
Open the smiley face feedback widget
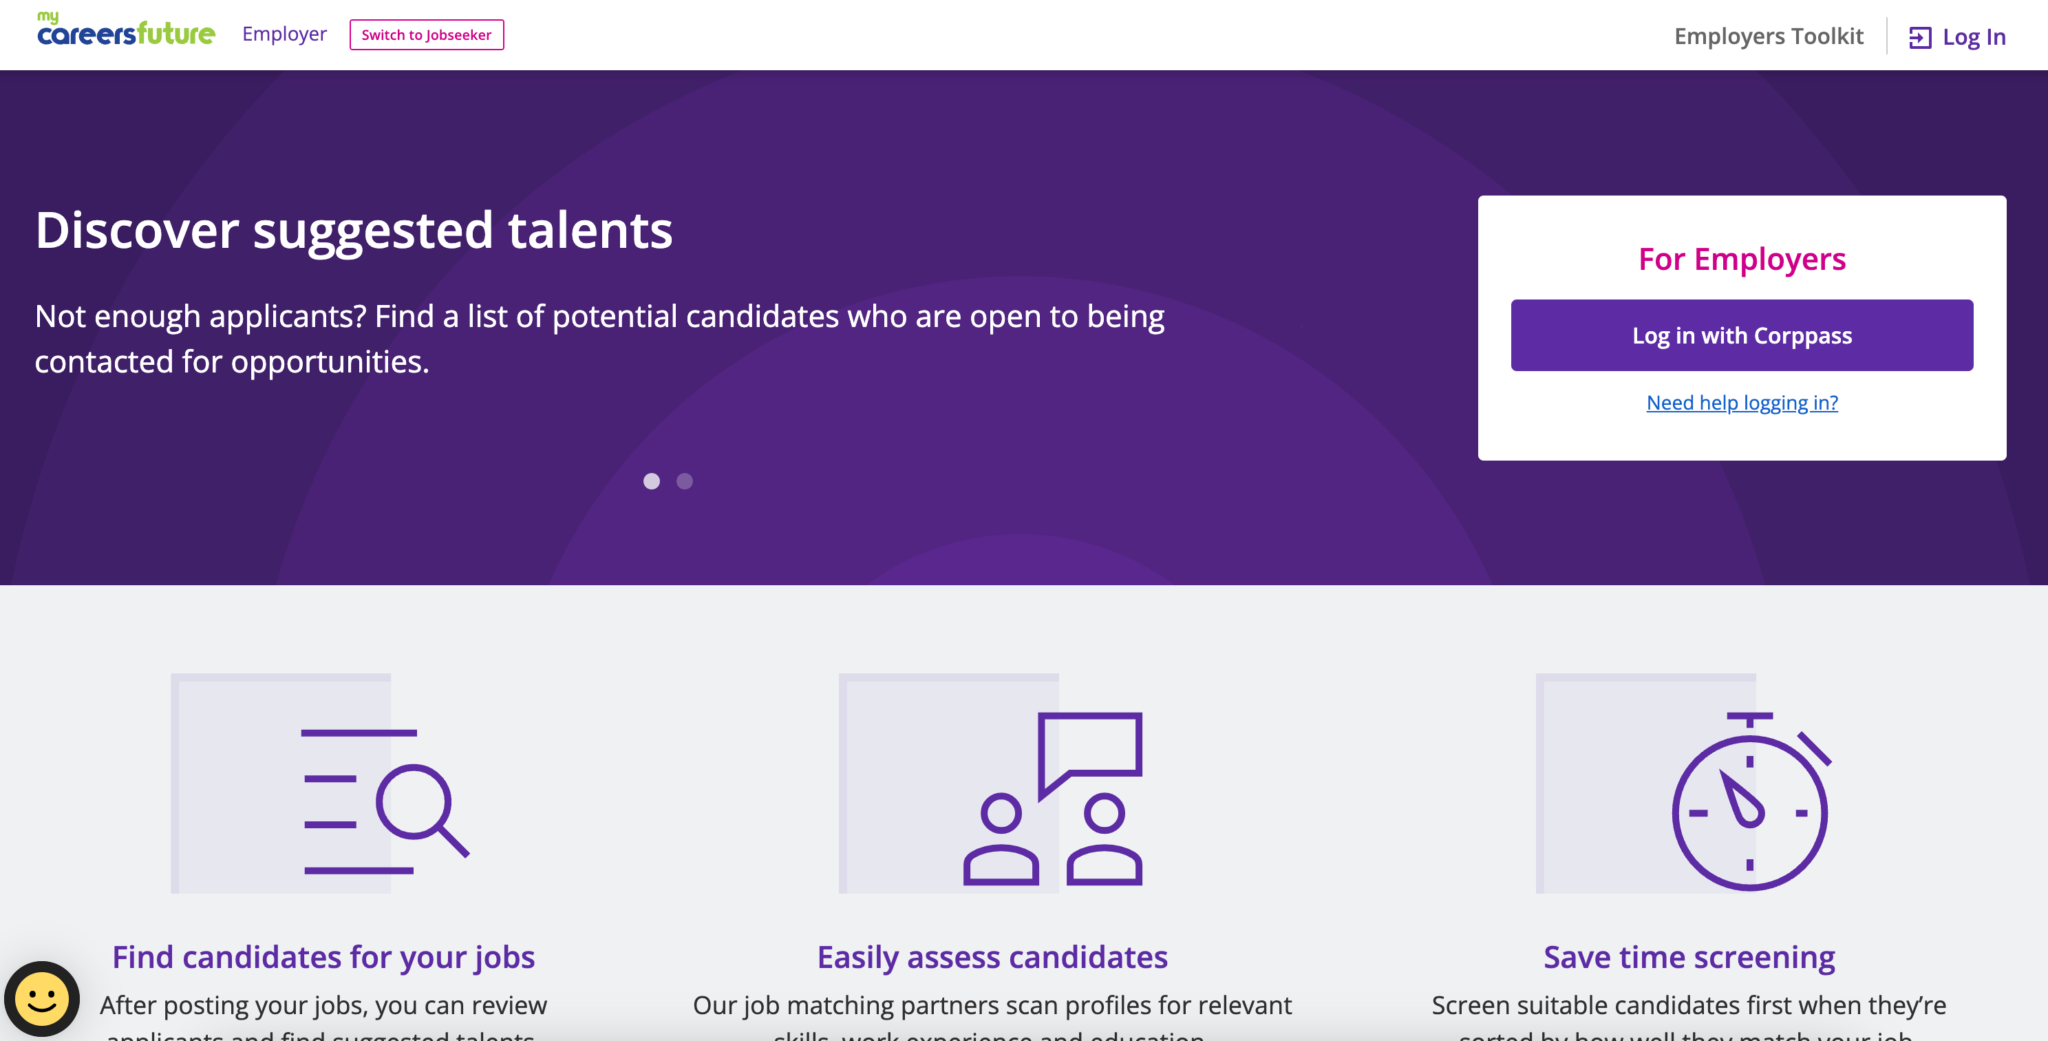point(42,998)
